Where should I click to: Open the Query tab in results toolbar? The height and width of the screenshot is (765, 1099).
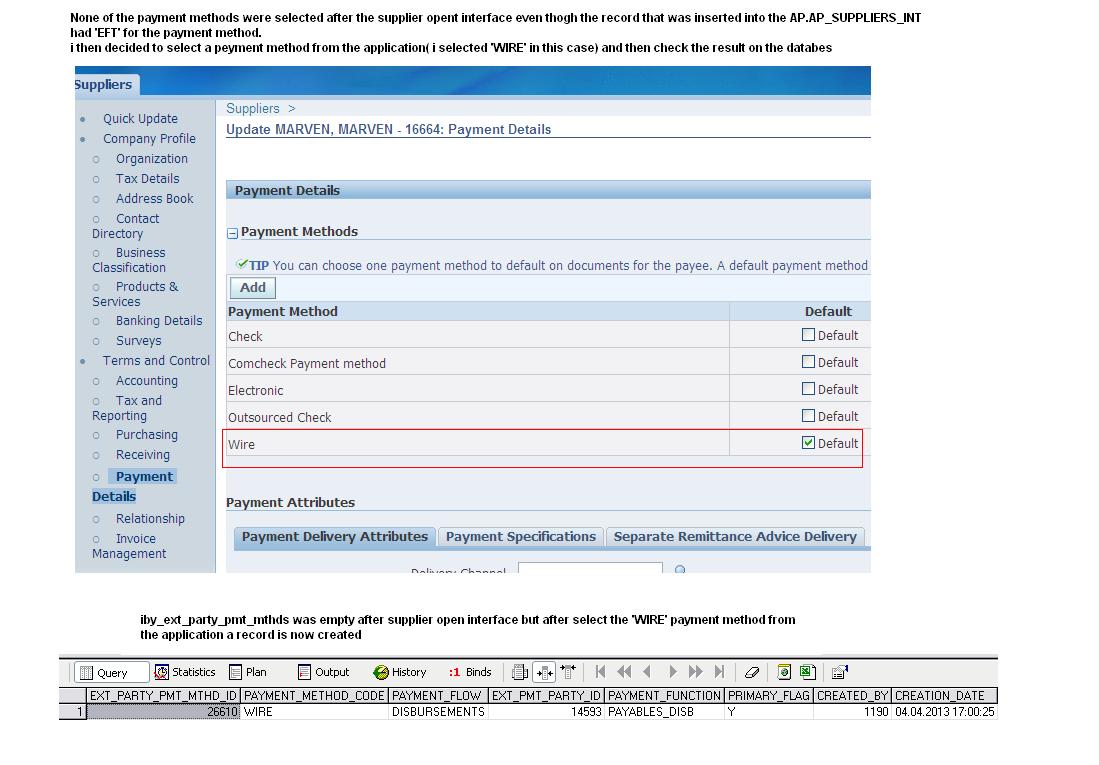click(111, 672)
